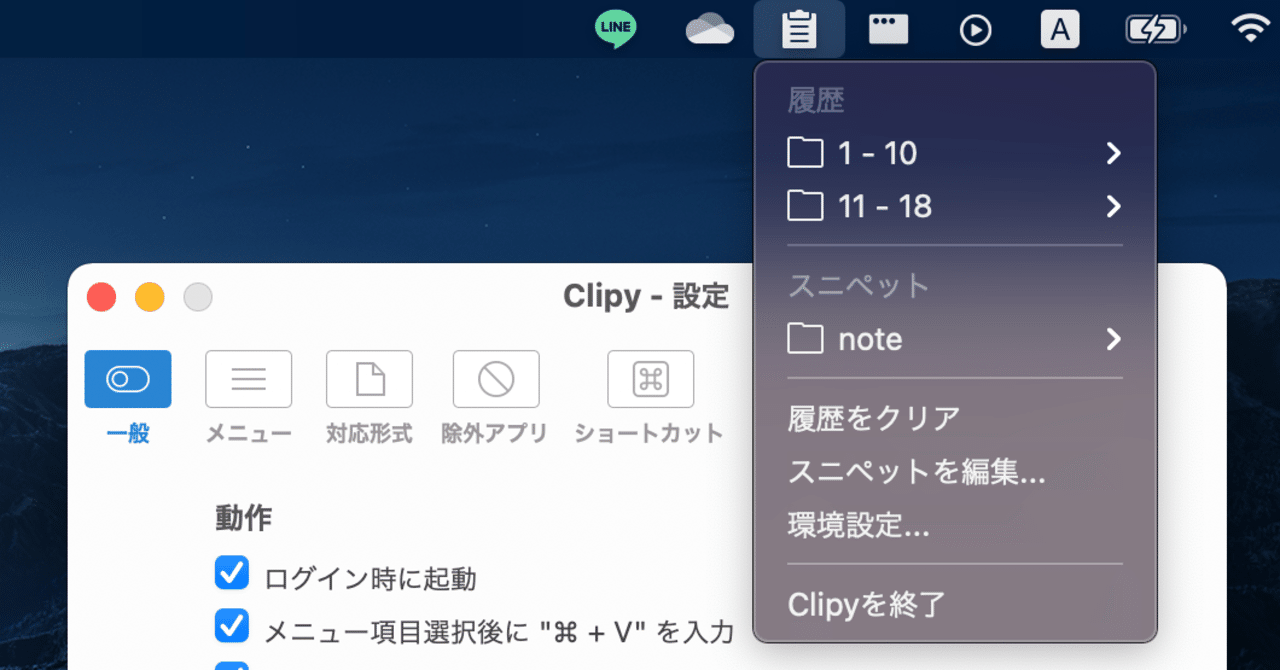Open the input source A icon

(1060, 29)
